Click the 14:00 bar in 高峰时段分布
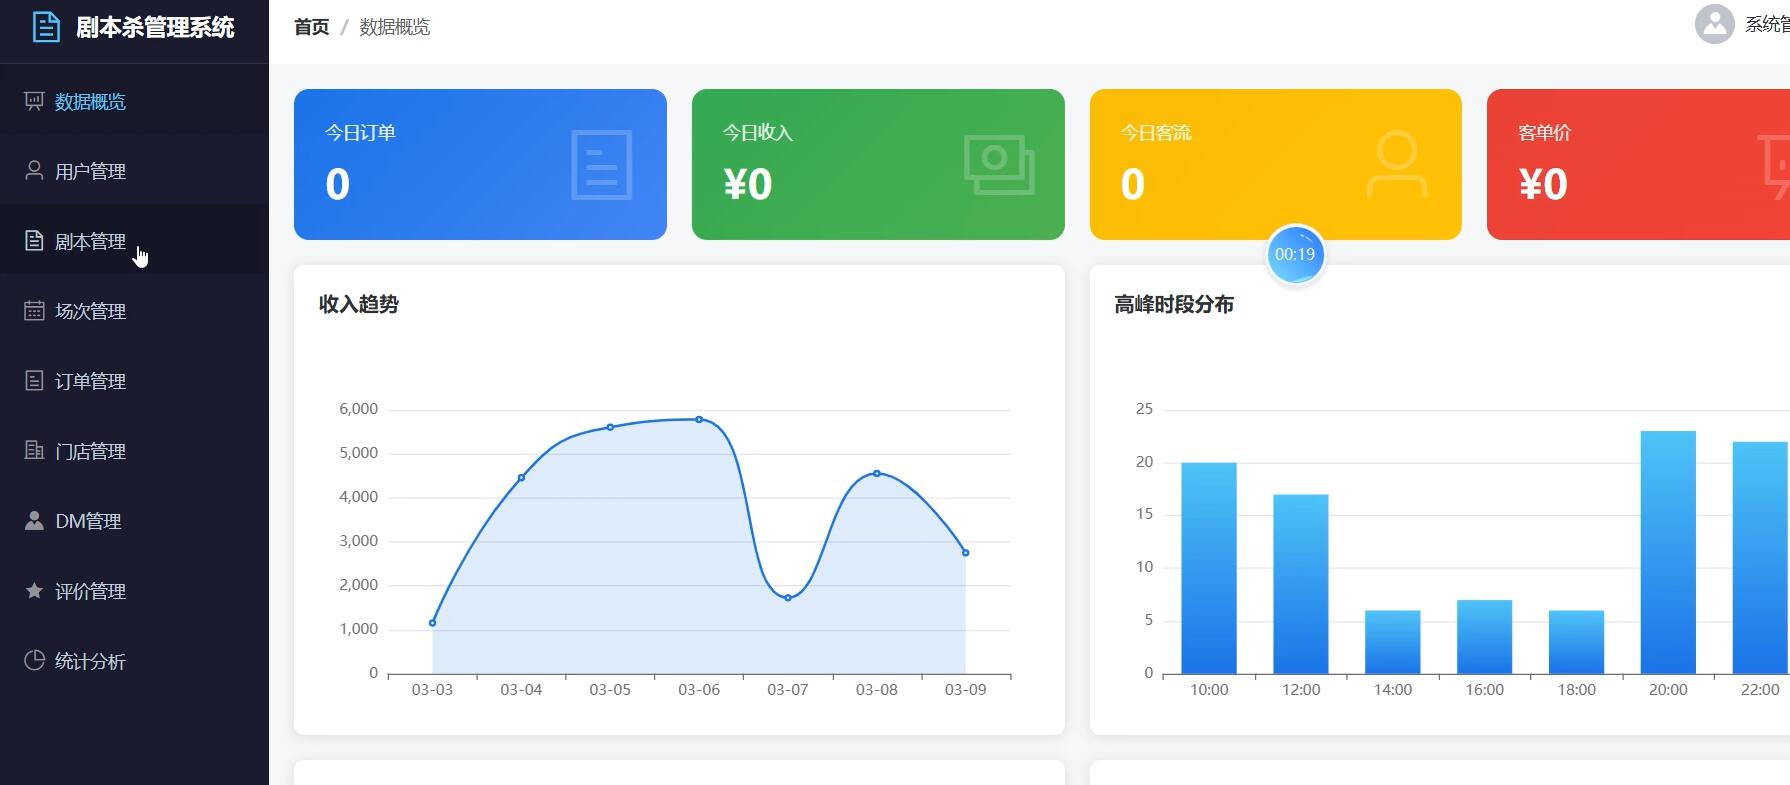Image resolution: width=1790 pixels, height=785 pixels. (x=1393, y=642)
